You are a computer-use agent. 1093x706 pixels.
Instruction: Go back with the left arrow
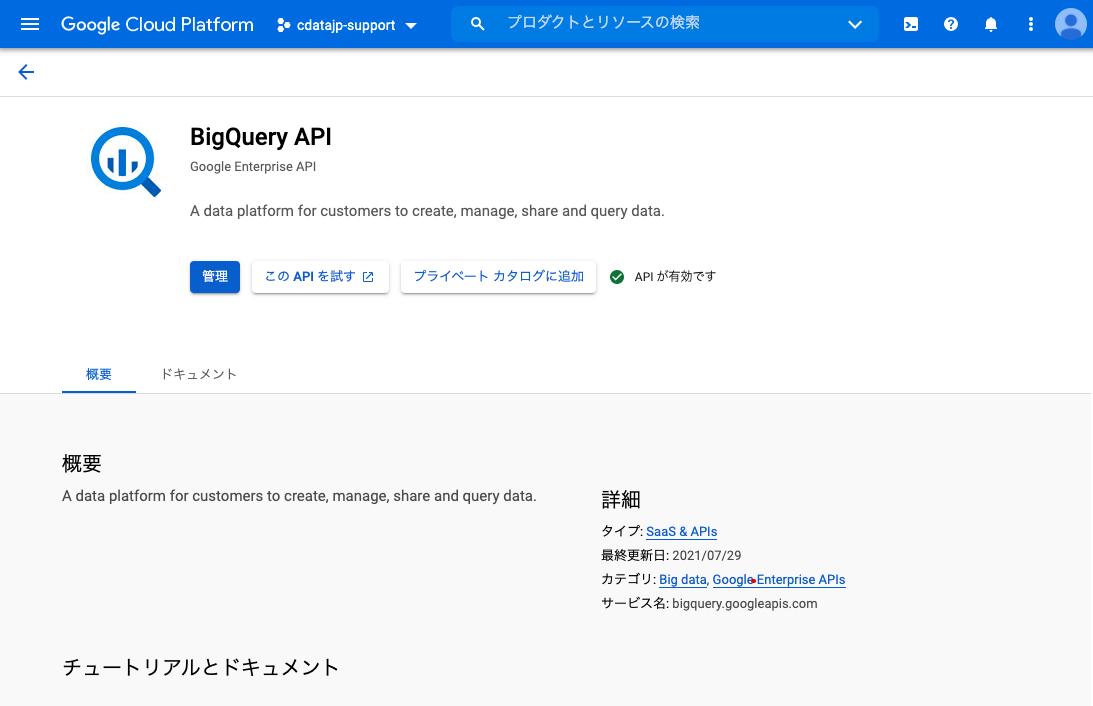click(x=26, y=72)
